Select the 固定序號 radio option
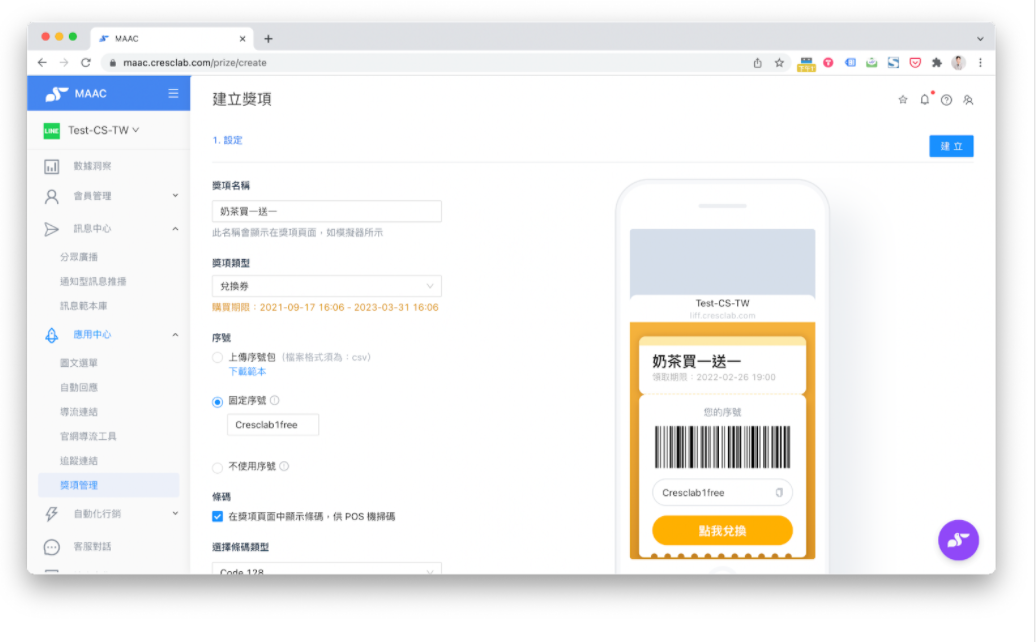Screen dimensions: 1036x642 217,402
